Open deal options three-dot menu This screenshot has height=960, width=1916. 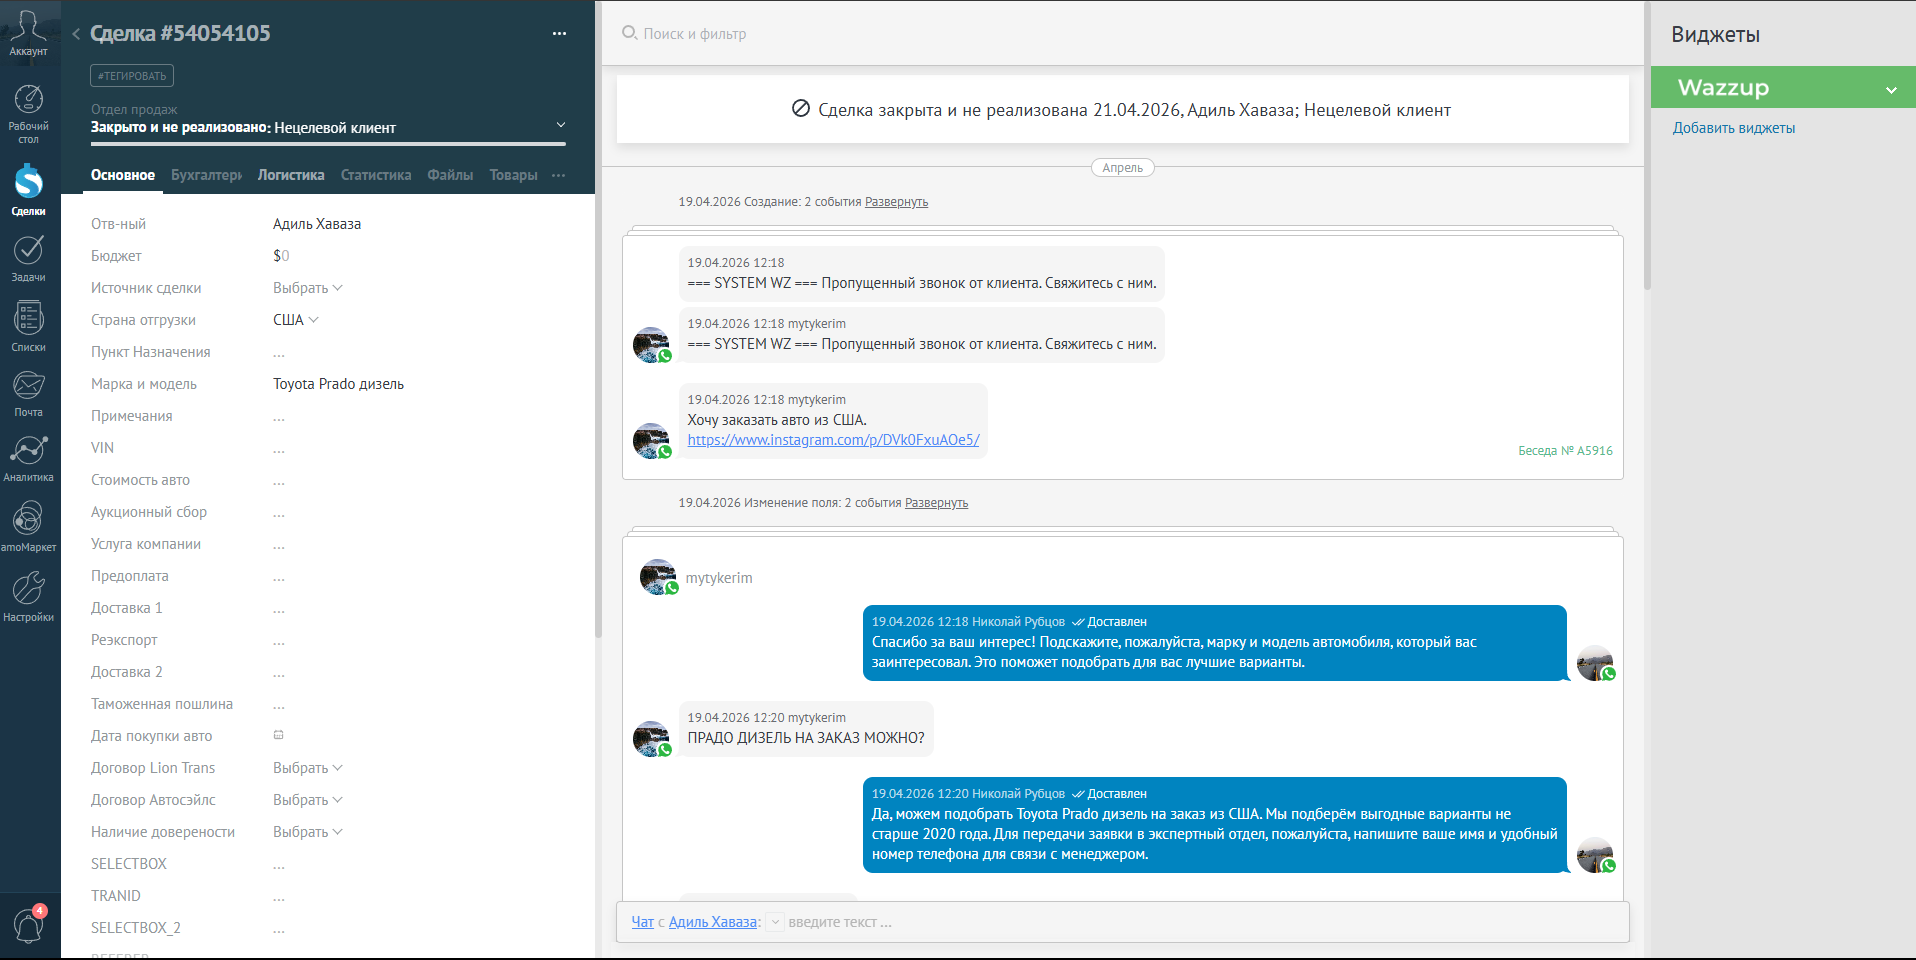point(559,34)
